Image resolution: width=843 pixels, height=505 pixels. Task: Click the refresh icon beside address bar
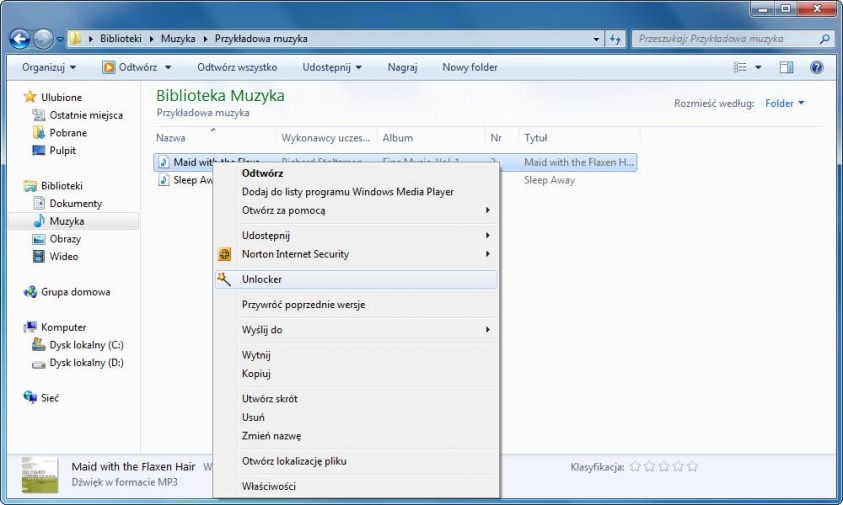[614, 39]
